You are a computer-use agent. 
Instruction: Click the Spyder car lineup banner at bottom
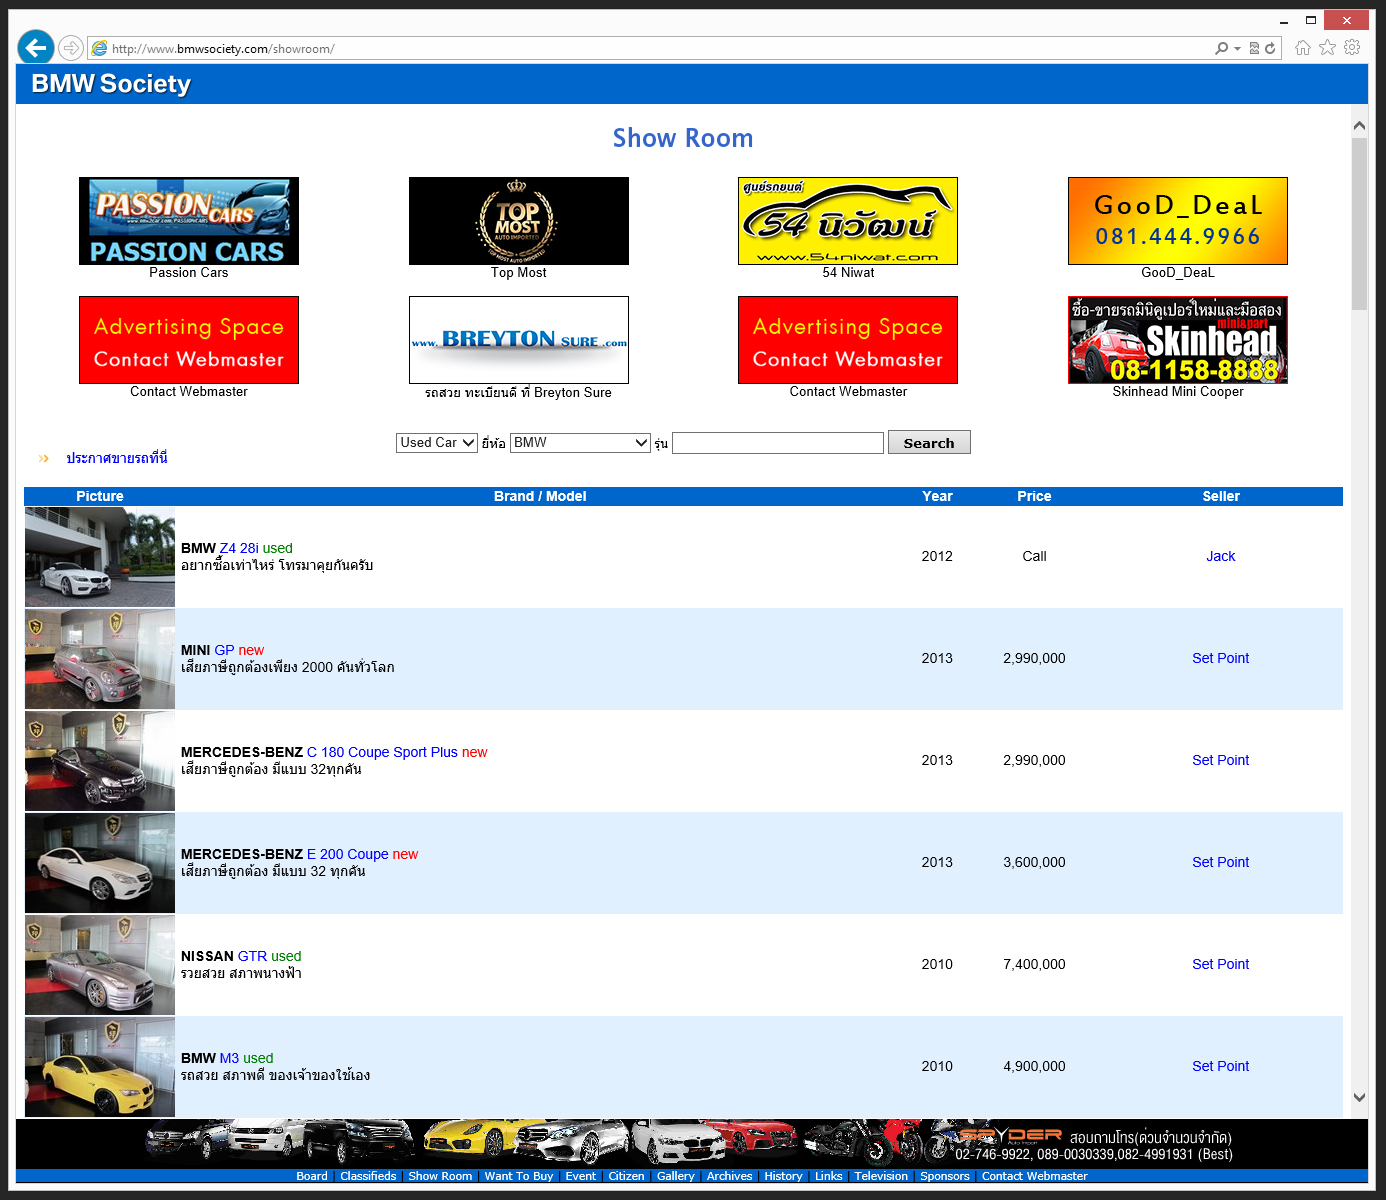point(692,1144)
